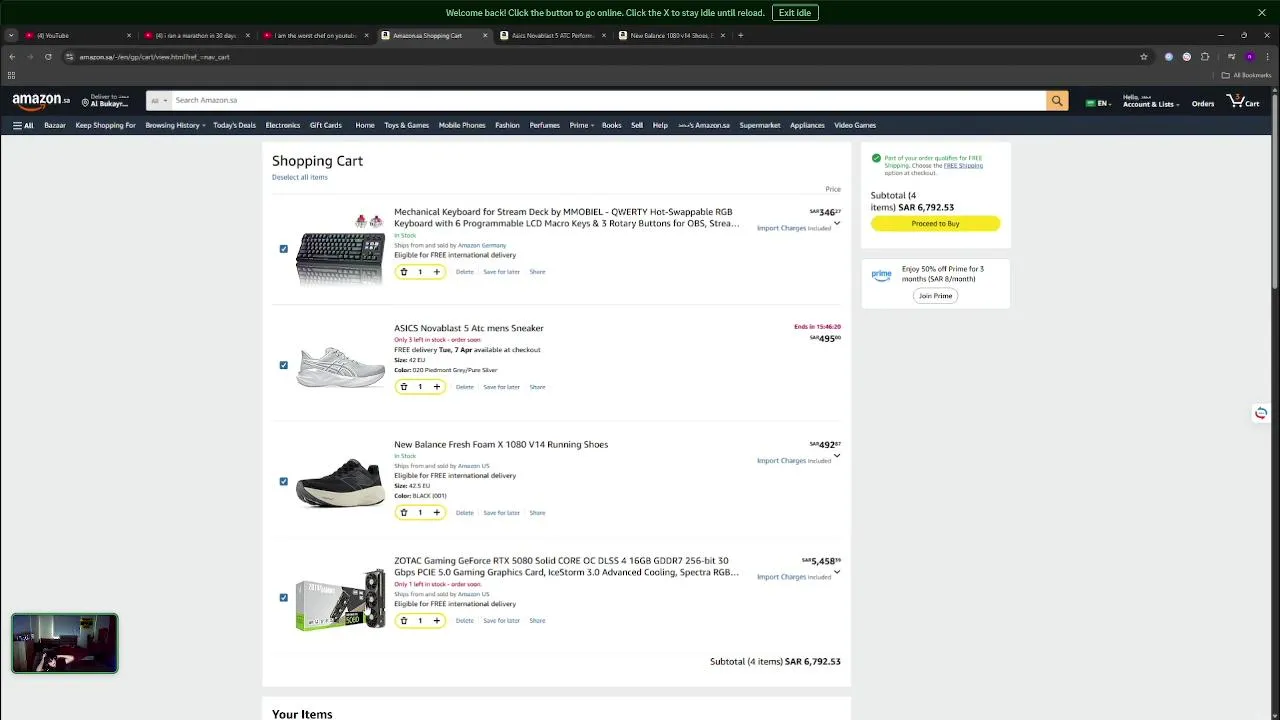Open ZOTAC RTX 5080 product thumbnail
This screenshot has height=720, width=1280.
click(x=340, y=598)
